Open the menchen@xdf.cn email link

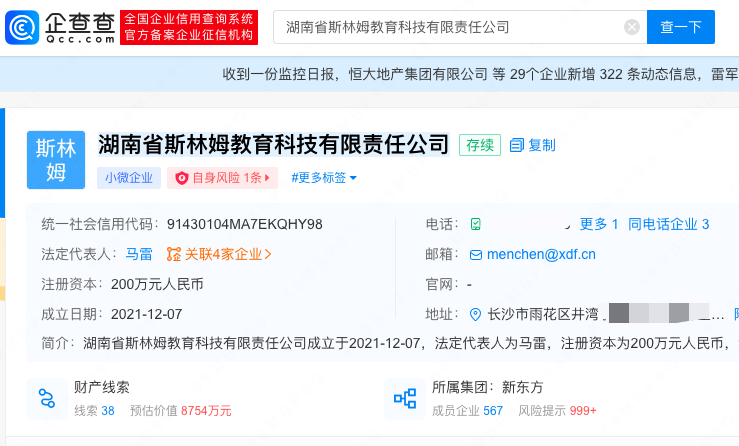[541, 254]
